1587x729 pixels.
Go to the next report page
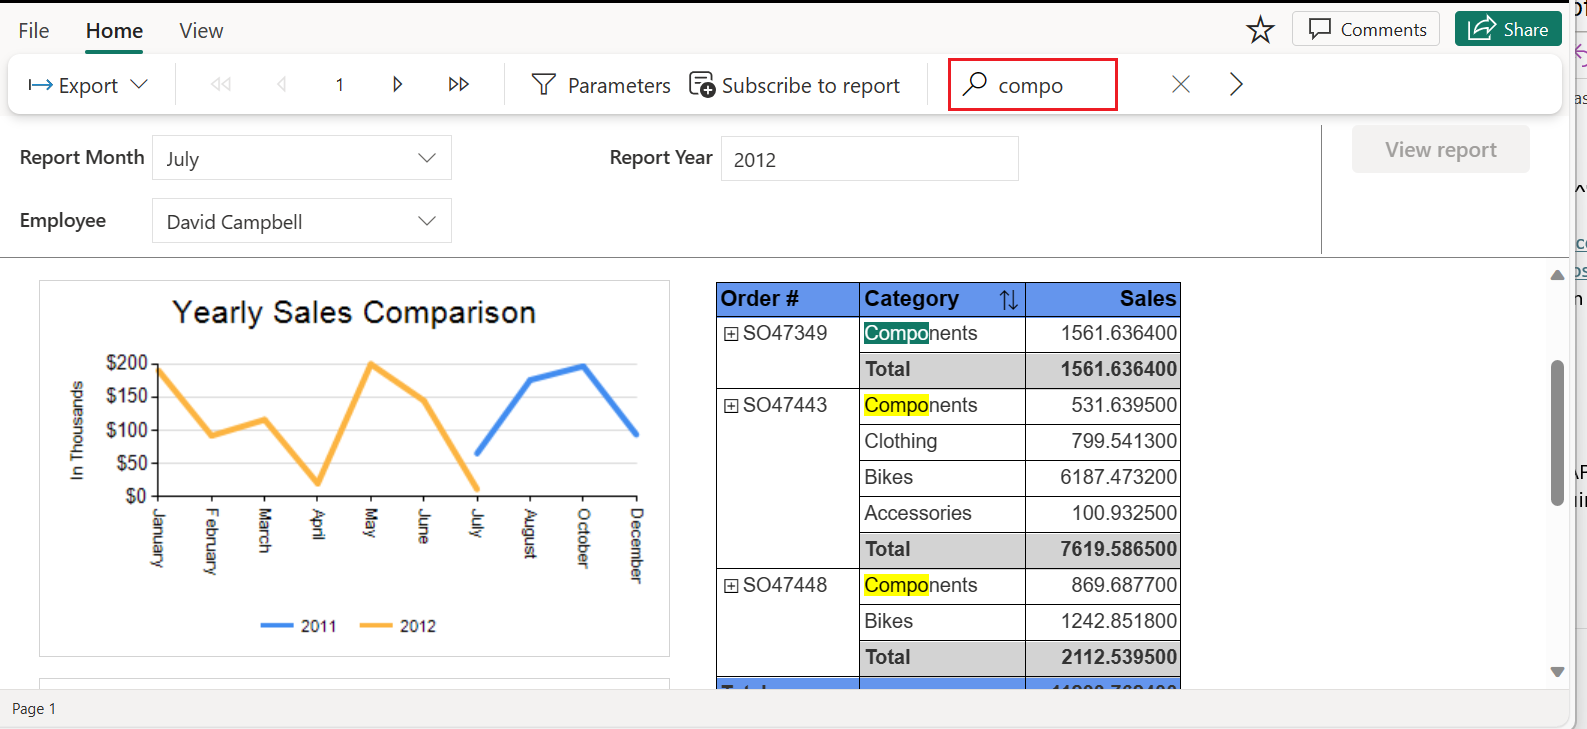coord(397,85)
